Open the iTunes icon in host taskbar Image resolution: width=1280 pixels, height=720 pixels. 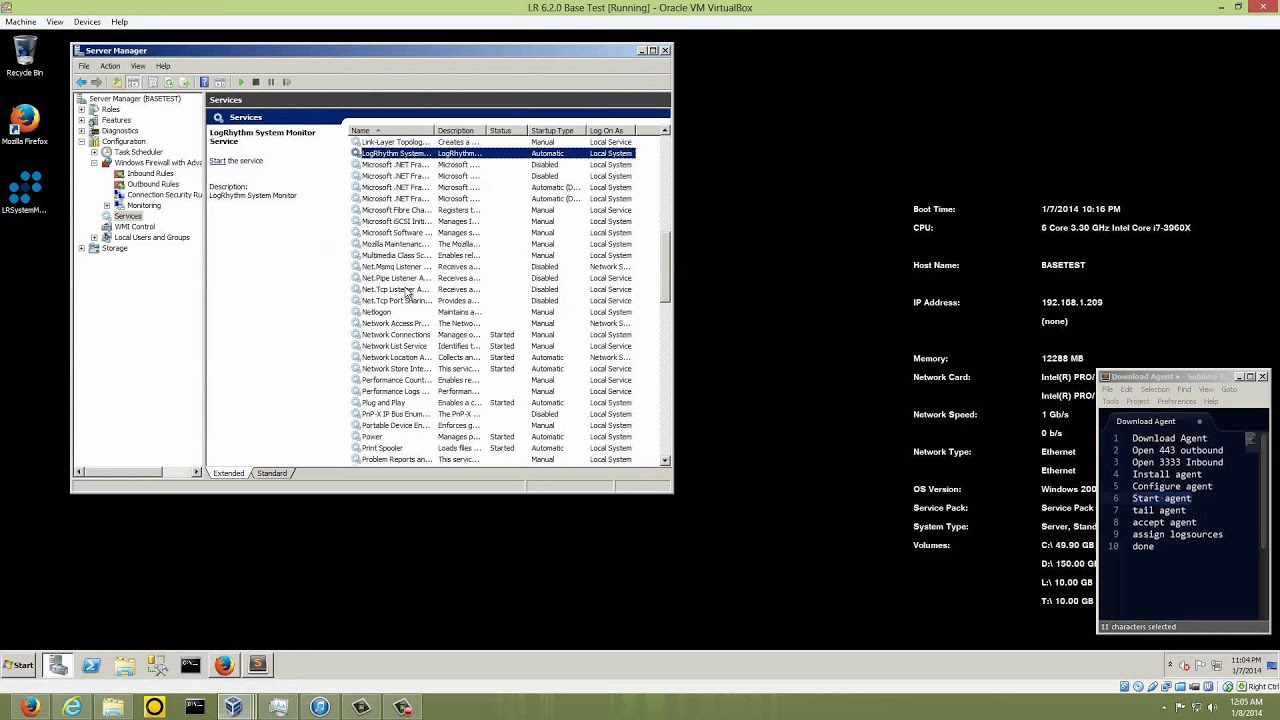pyautogui.click(x=320, y=707)
